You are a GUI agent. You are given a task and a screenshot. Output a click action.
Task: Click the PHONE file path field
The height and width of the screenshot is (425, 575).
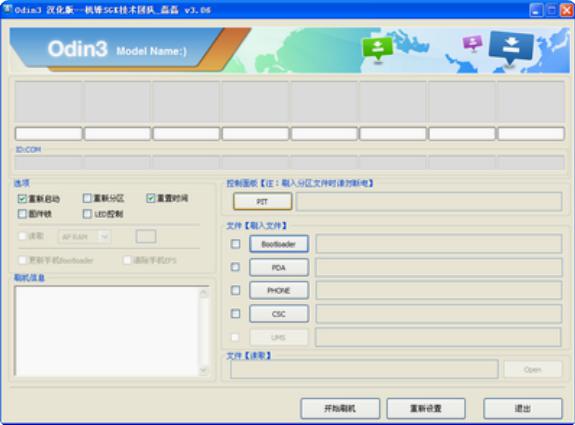tap(439, 290)
